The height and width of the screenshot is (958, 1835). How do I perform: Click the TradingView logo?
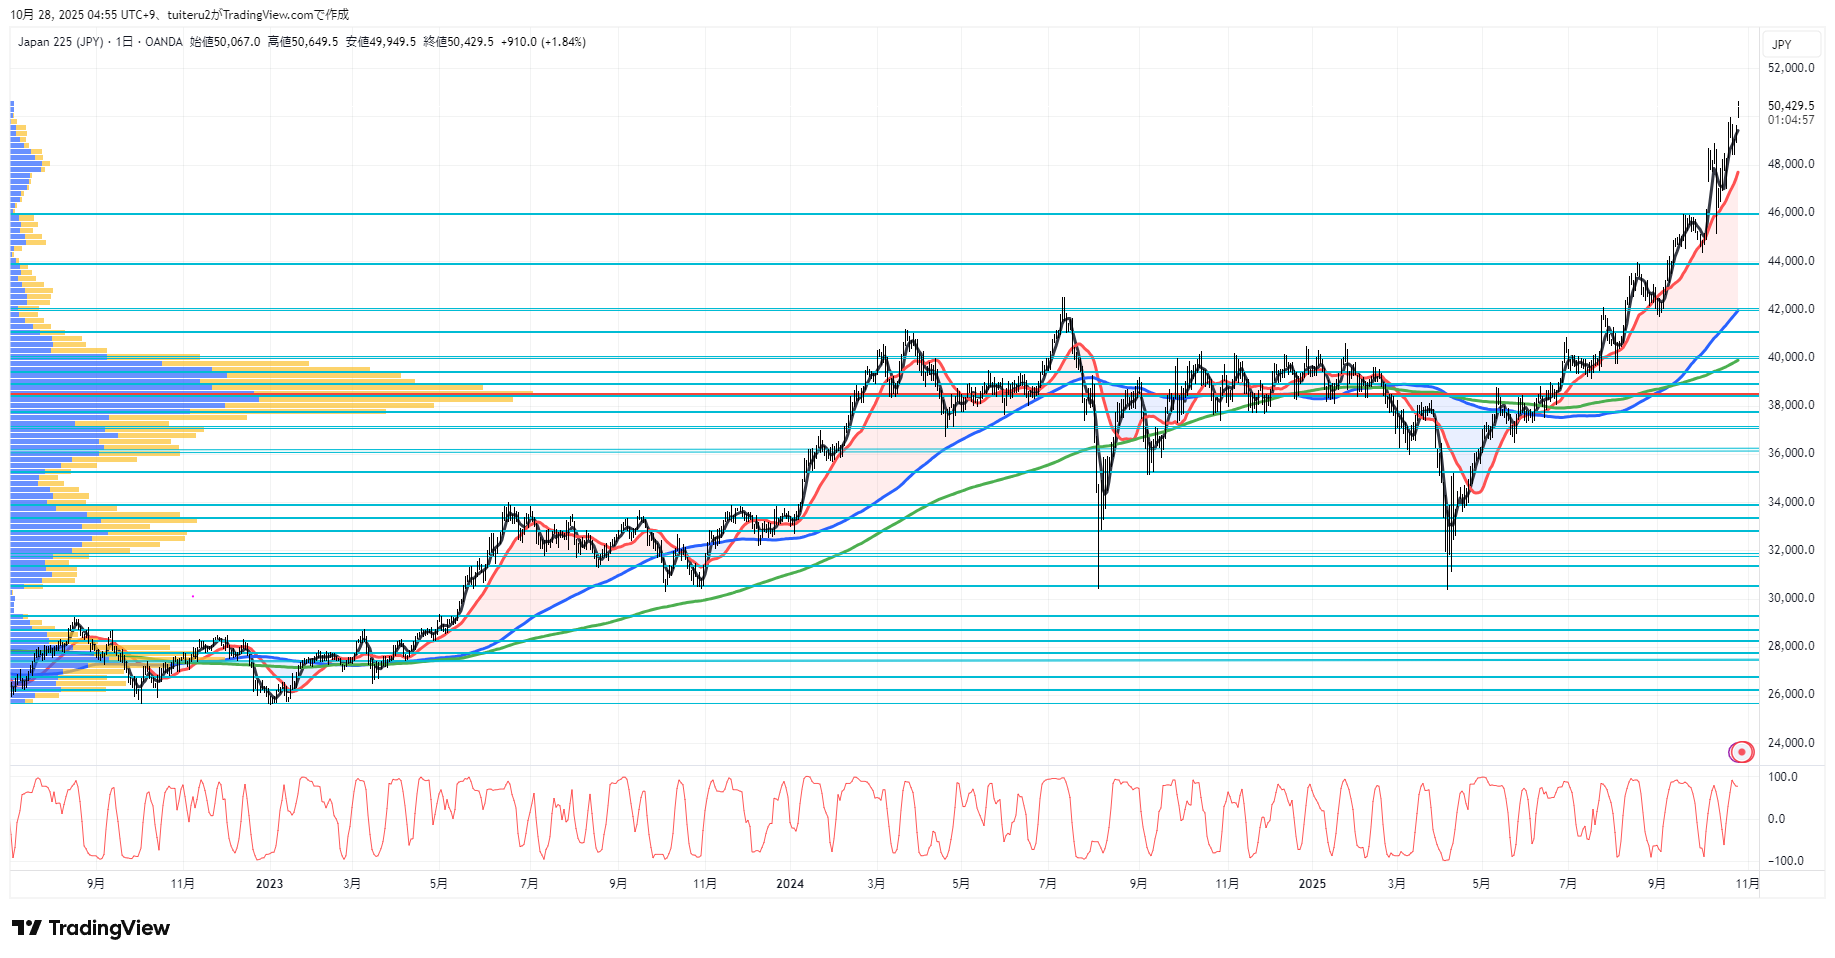90,928
